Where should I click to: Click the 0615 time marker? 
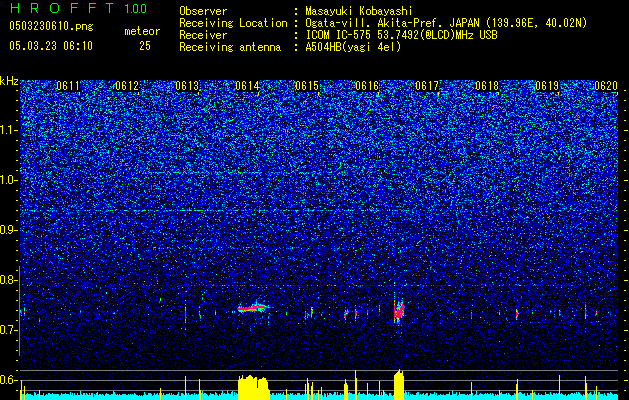pos(307,86)
